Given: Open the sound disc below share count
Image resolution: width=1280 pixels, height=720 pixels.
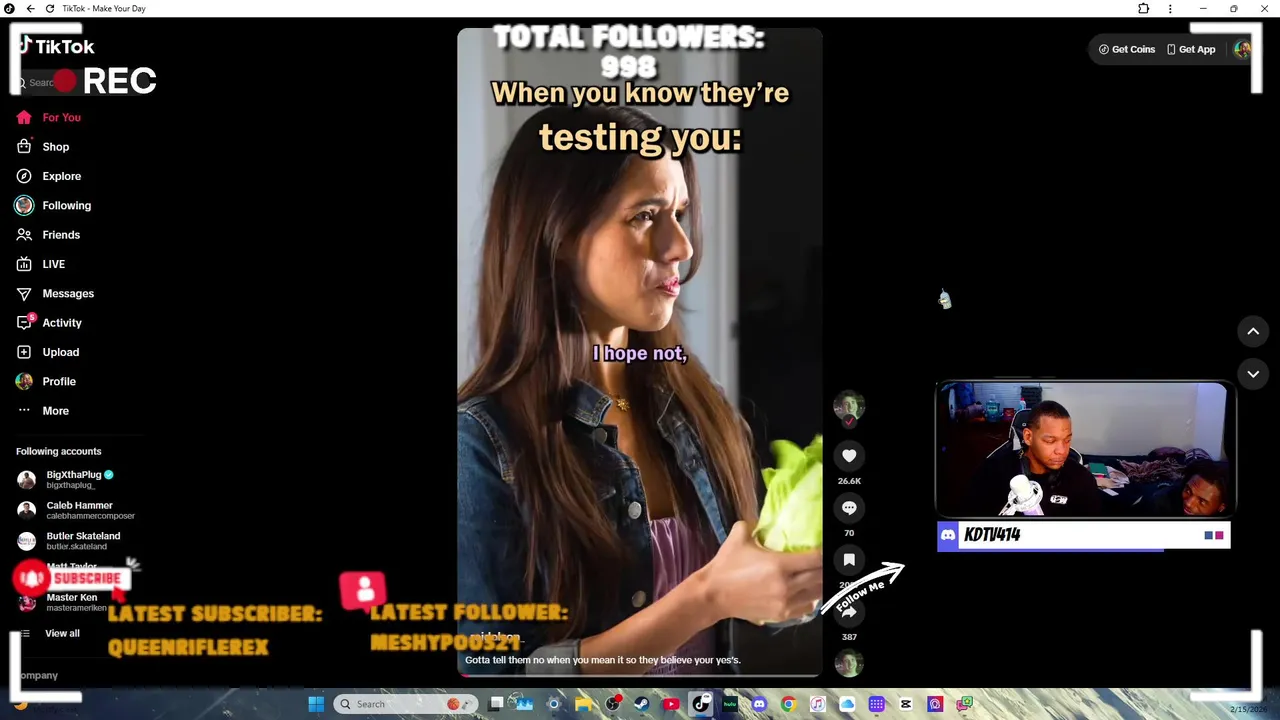Looking at the screenshot, I should click(x=849, y=663).
